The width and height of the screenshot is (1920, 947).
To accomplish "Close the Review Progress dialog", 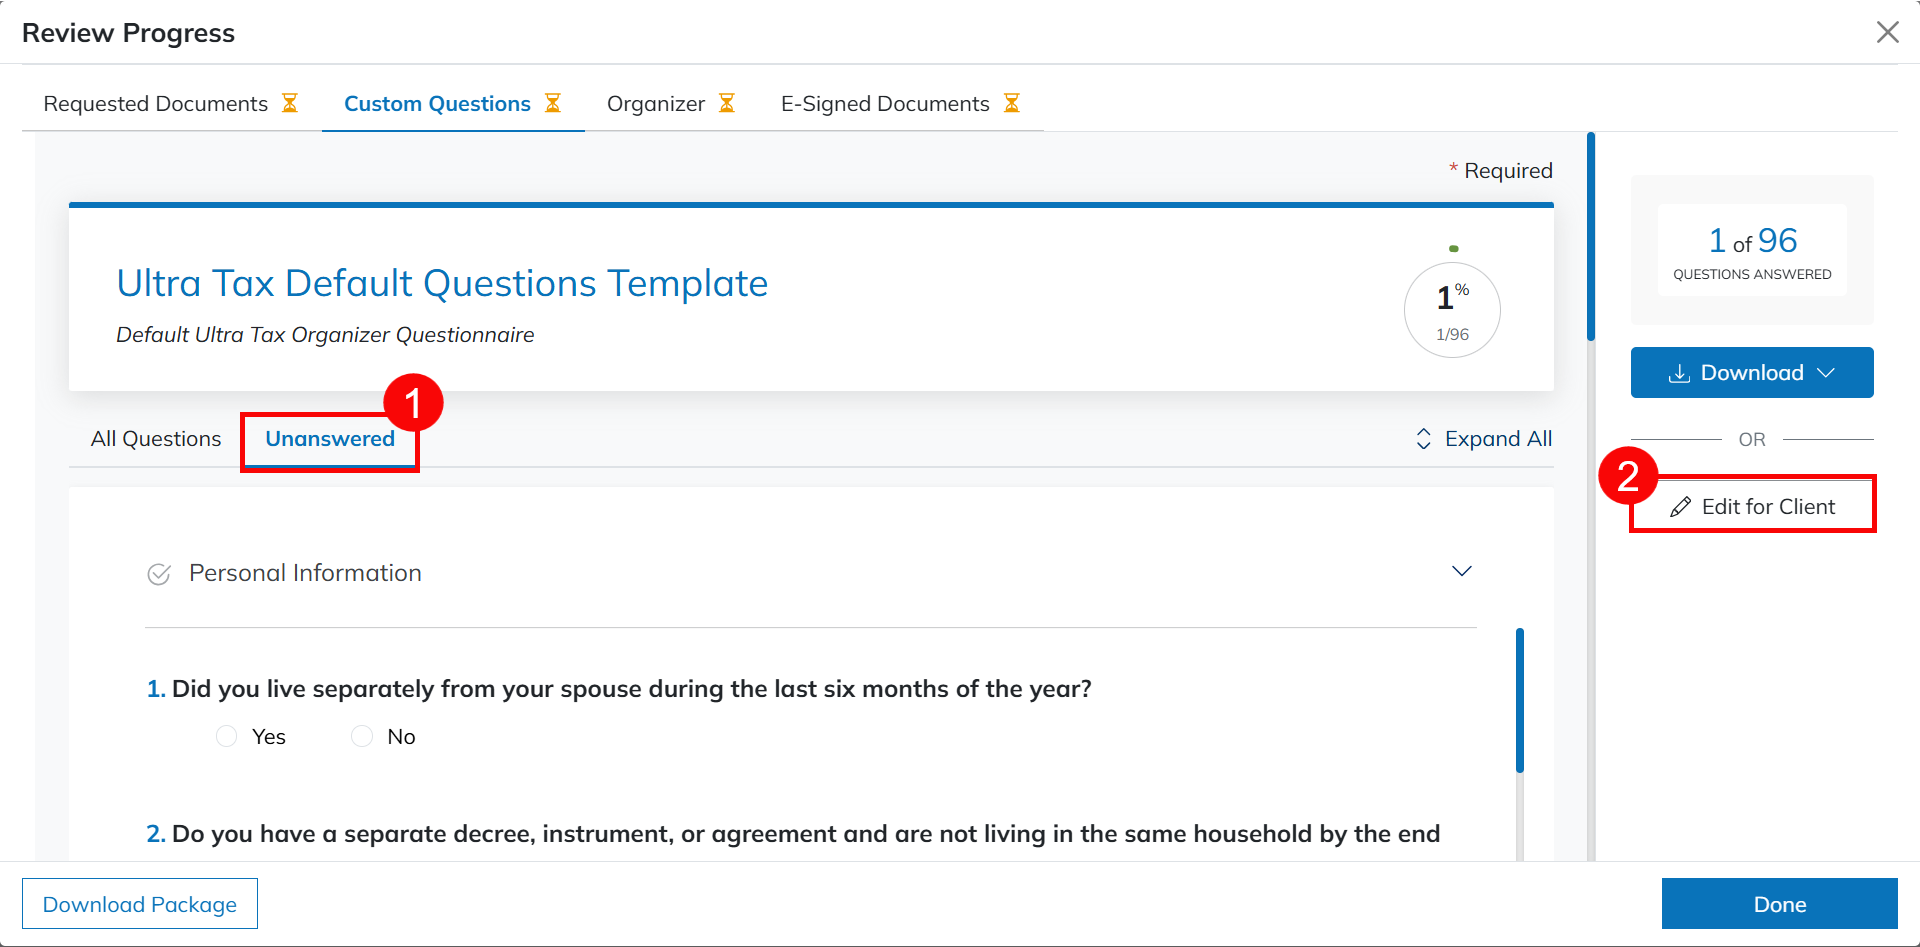I will tap(1888, 32).
